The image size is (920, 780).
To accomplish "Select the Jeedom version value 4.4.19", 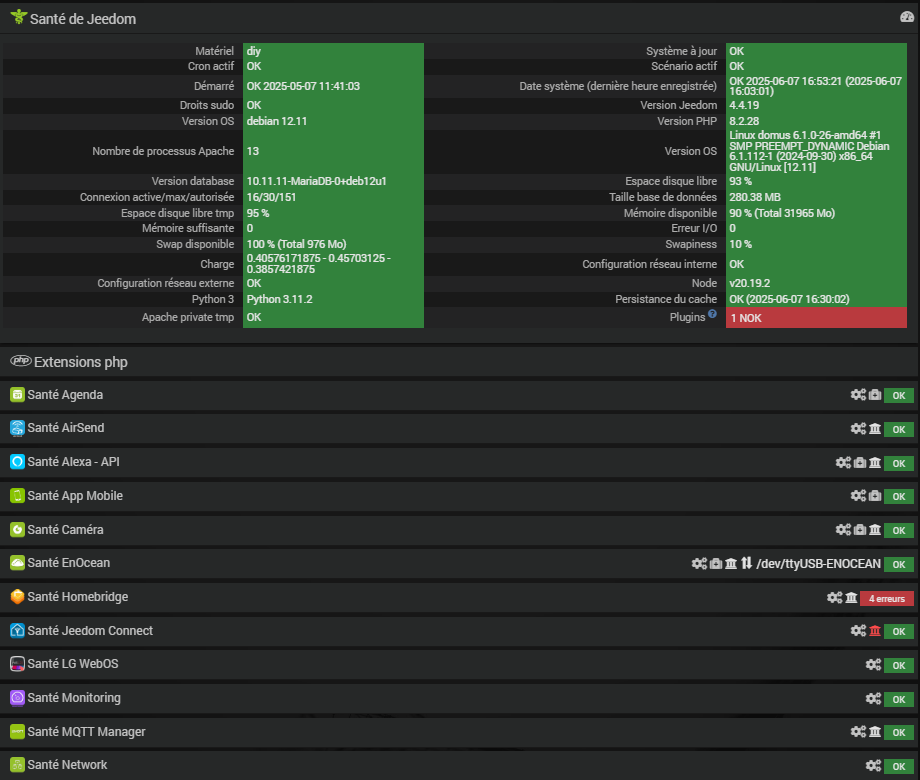I will coord(744,105).
